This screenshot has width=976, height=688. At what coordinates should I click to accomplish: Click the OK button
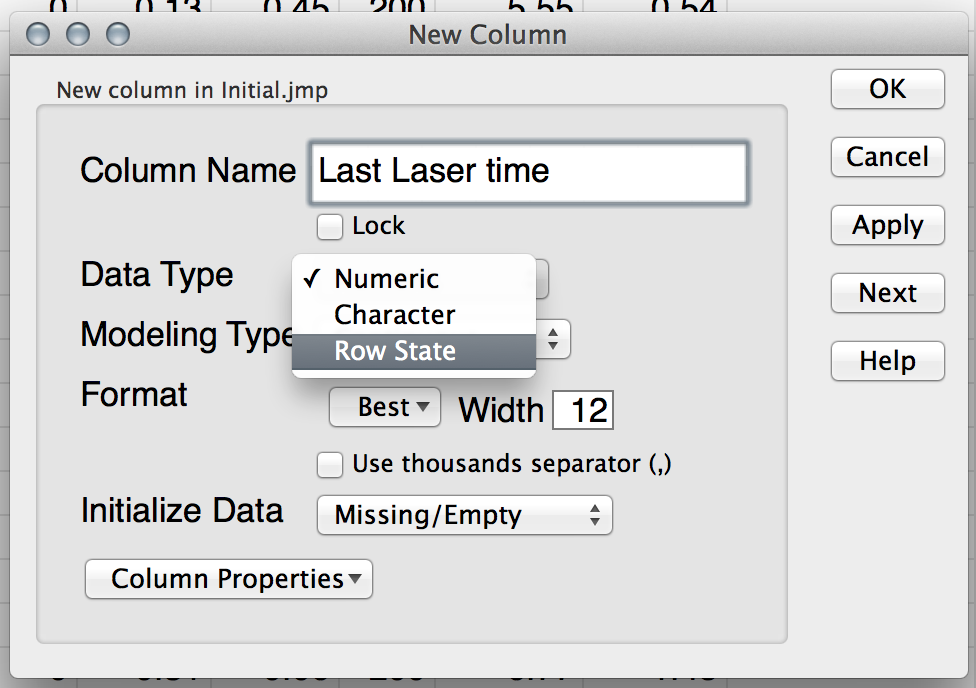pos(887,89)
